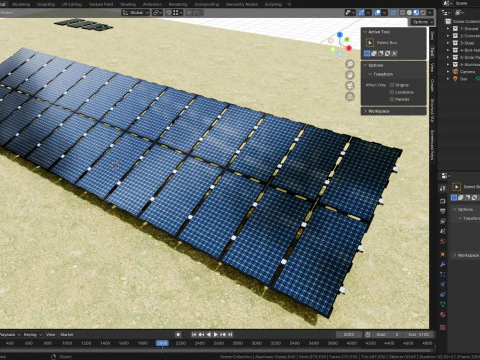Switch to rendered viewport shading
480x360 pixels.
click(423, 13)
